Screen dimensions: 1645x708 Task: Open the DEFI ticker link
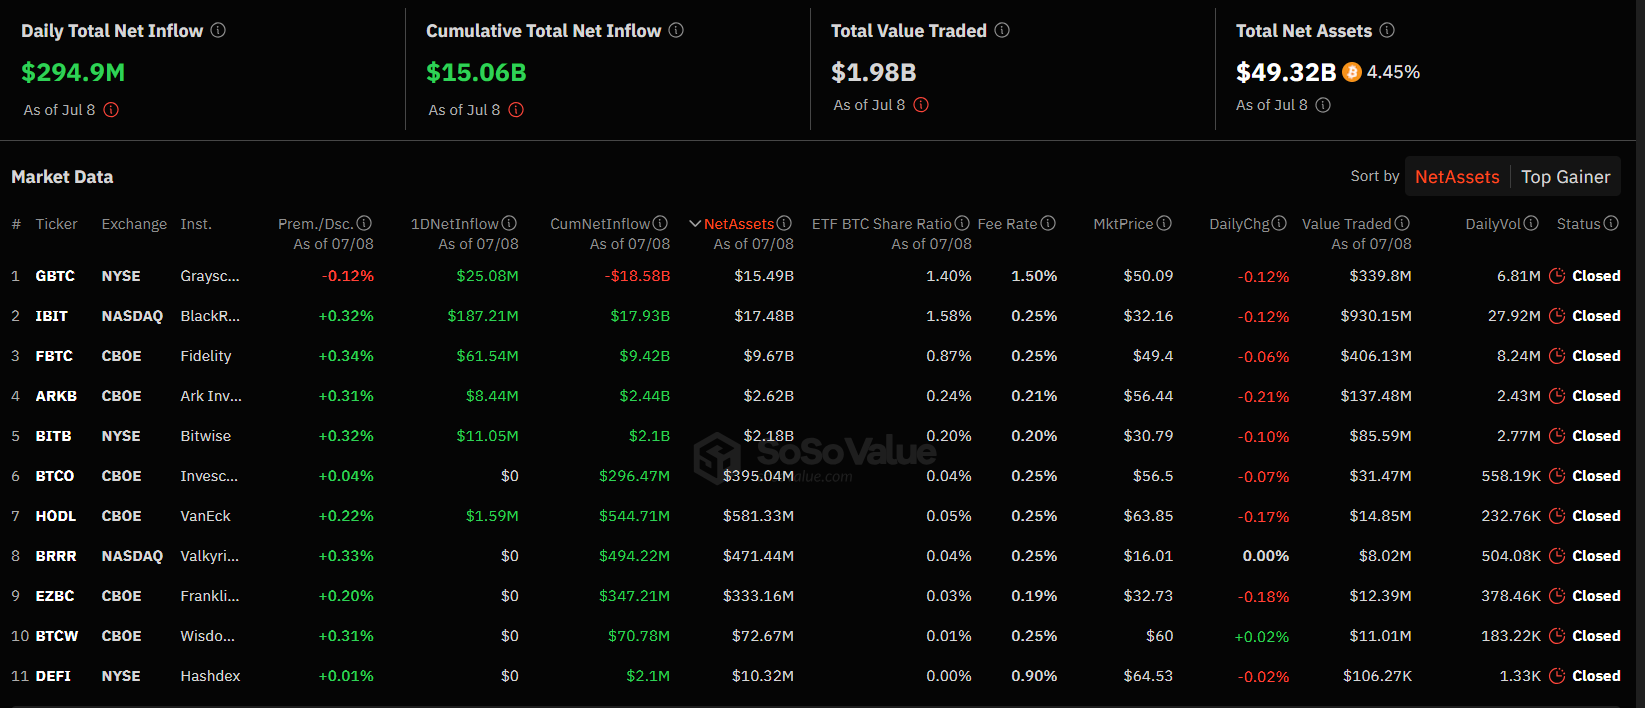[53, 676]
